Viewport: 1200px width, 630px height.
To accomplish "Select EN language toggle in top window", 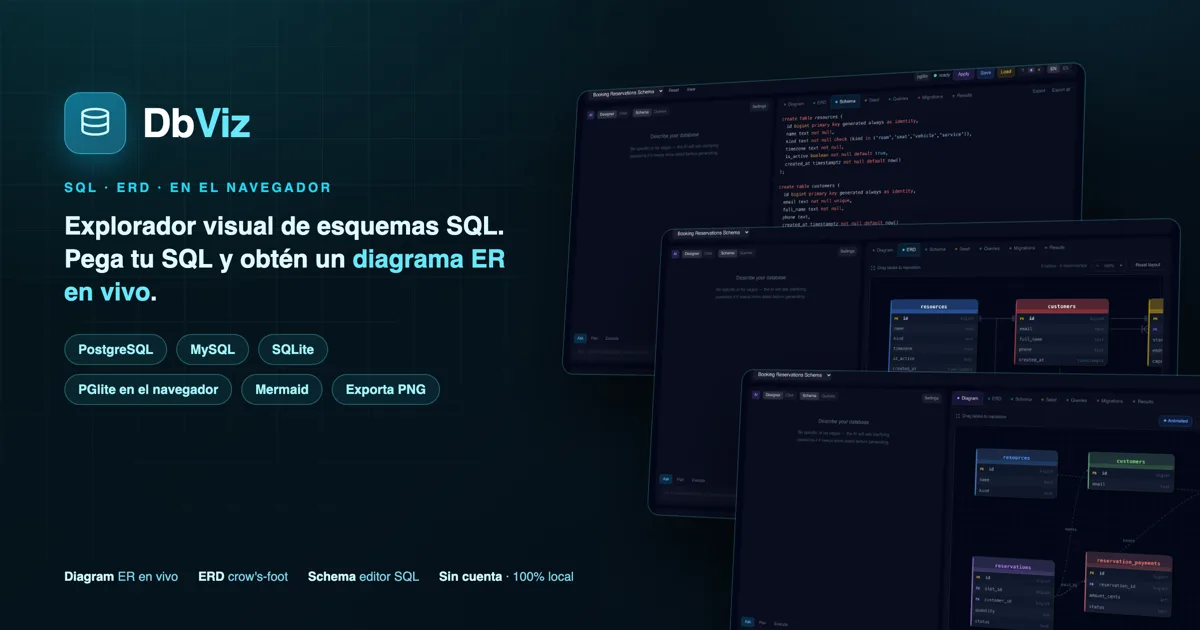I will pos(1053,68).
